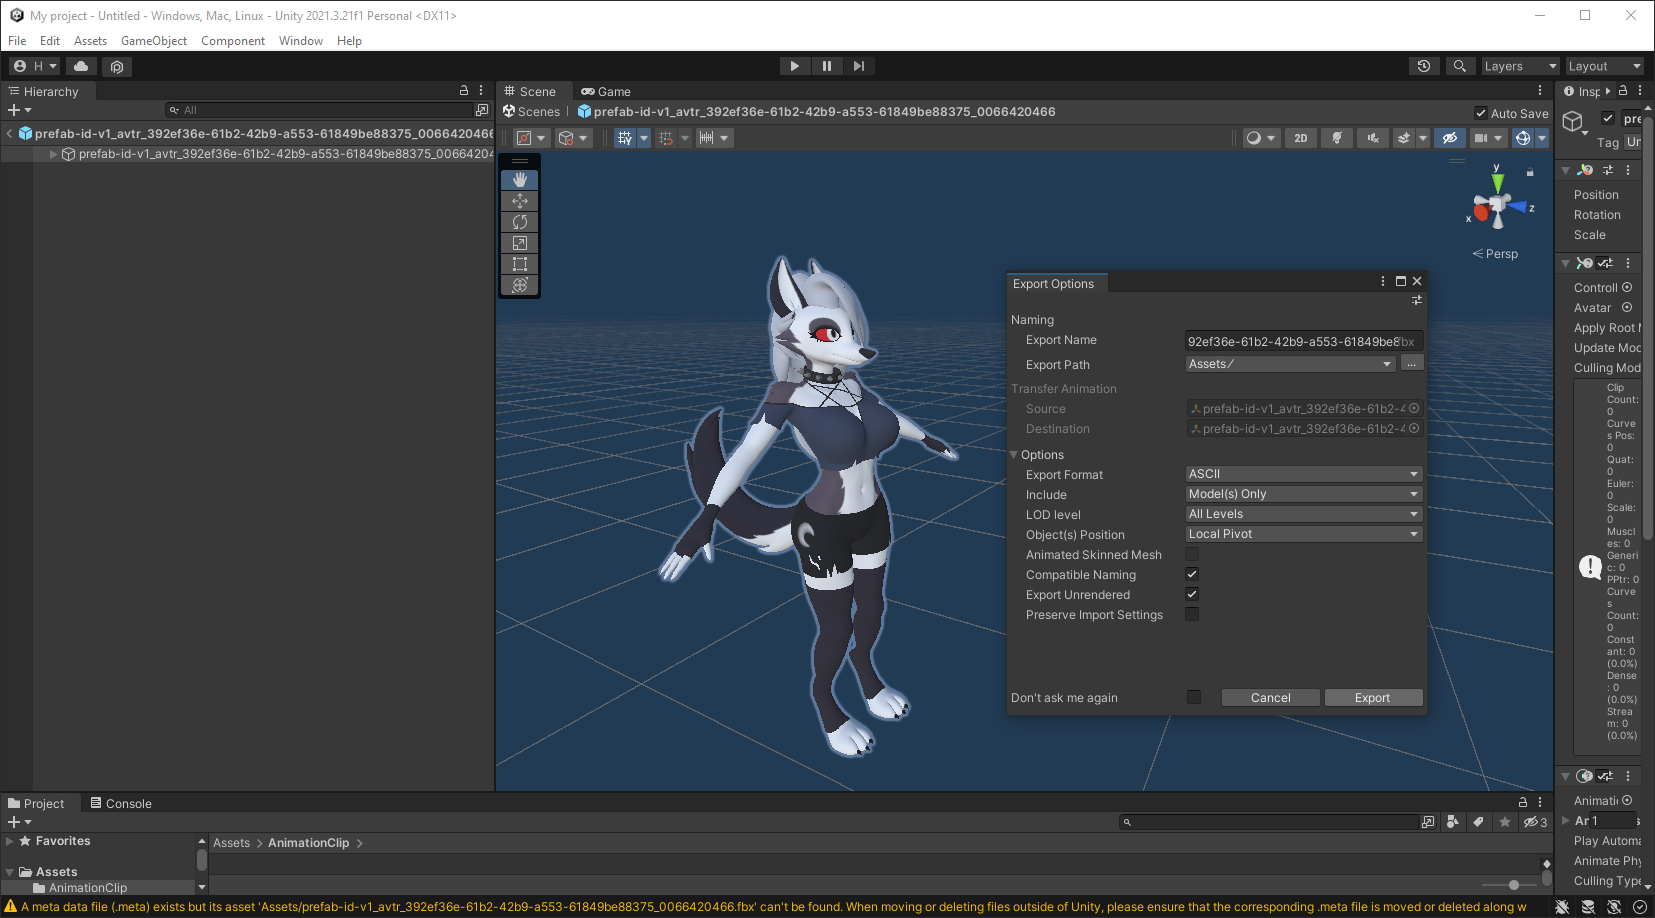This screenshot has width=1655, height=918.
Task: Open the cloud services icon
Action: coord(81,66)
